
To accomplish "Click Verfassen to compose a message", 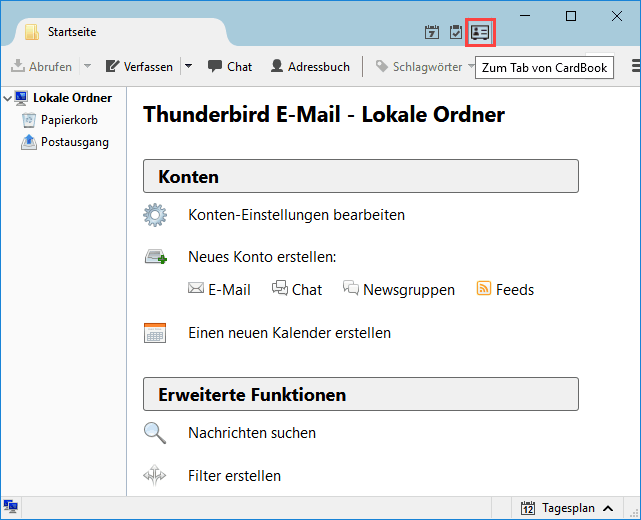I will [139, 66].
